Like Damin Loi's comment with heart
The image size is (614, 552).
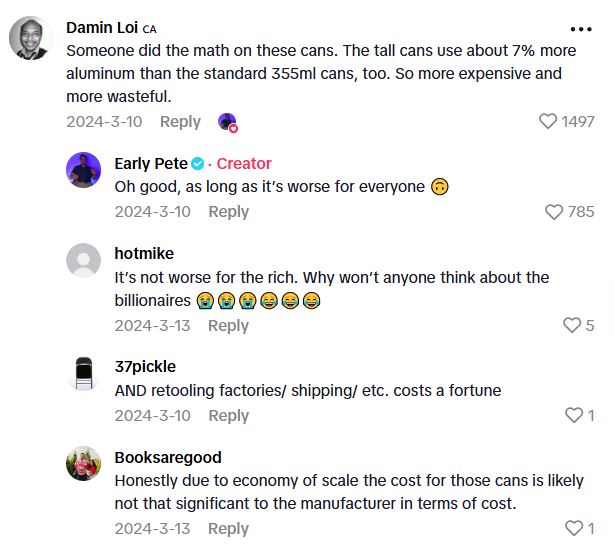pos(548,121)
